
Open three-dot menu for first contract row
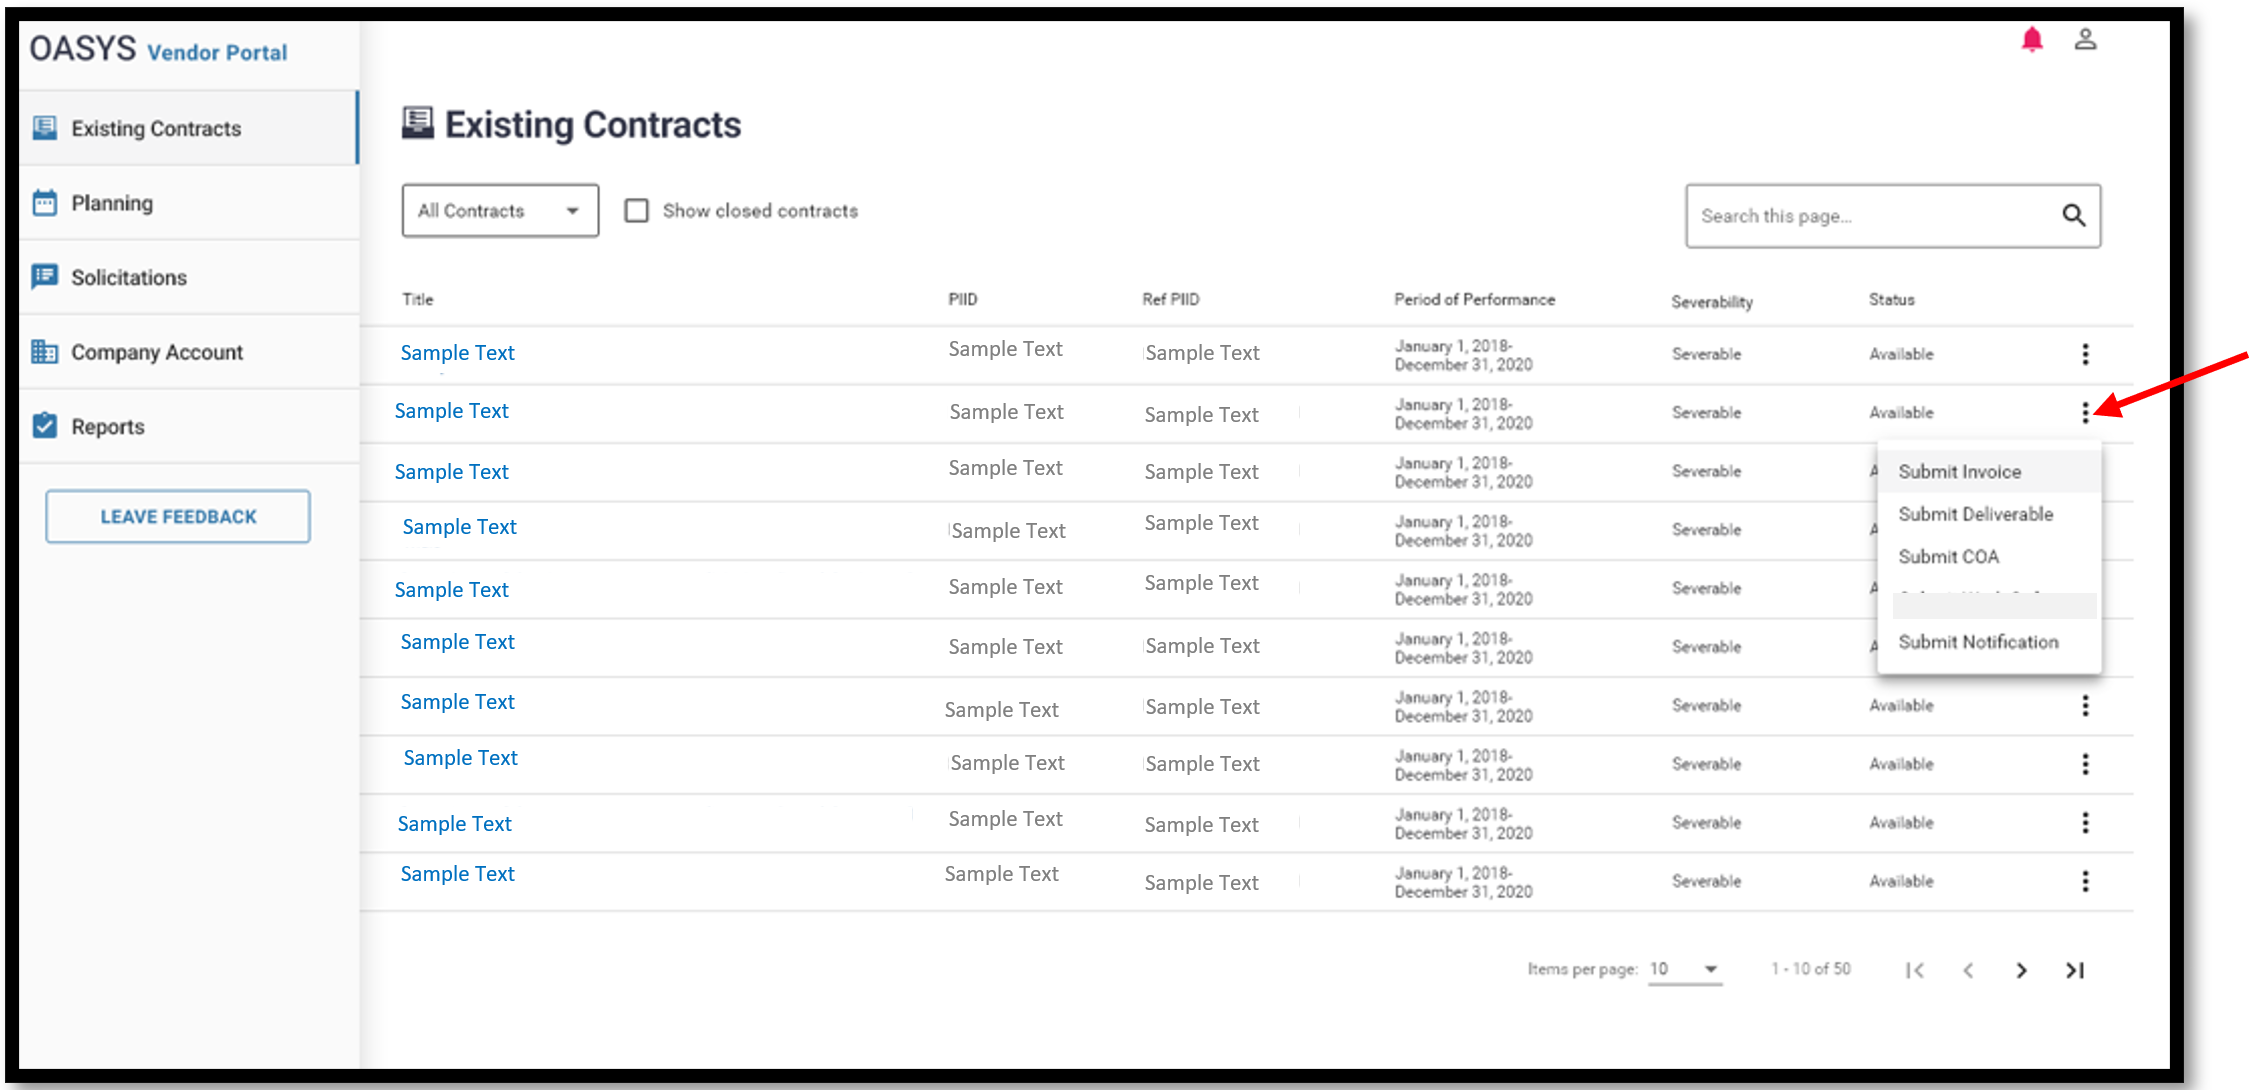point(2085,354)
